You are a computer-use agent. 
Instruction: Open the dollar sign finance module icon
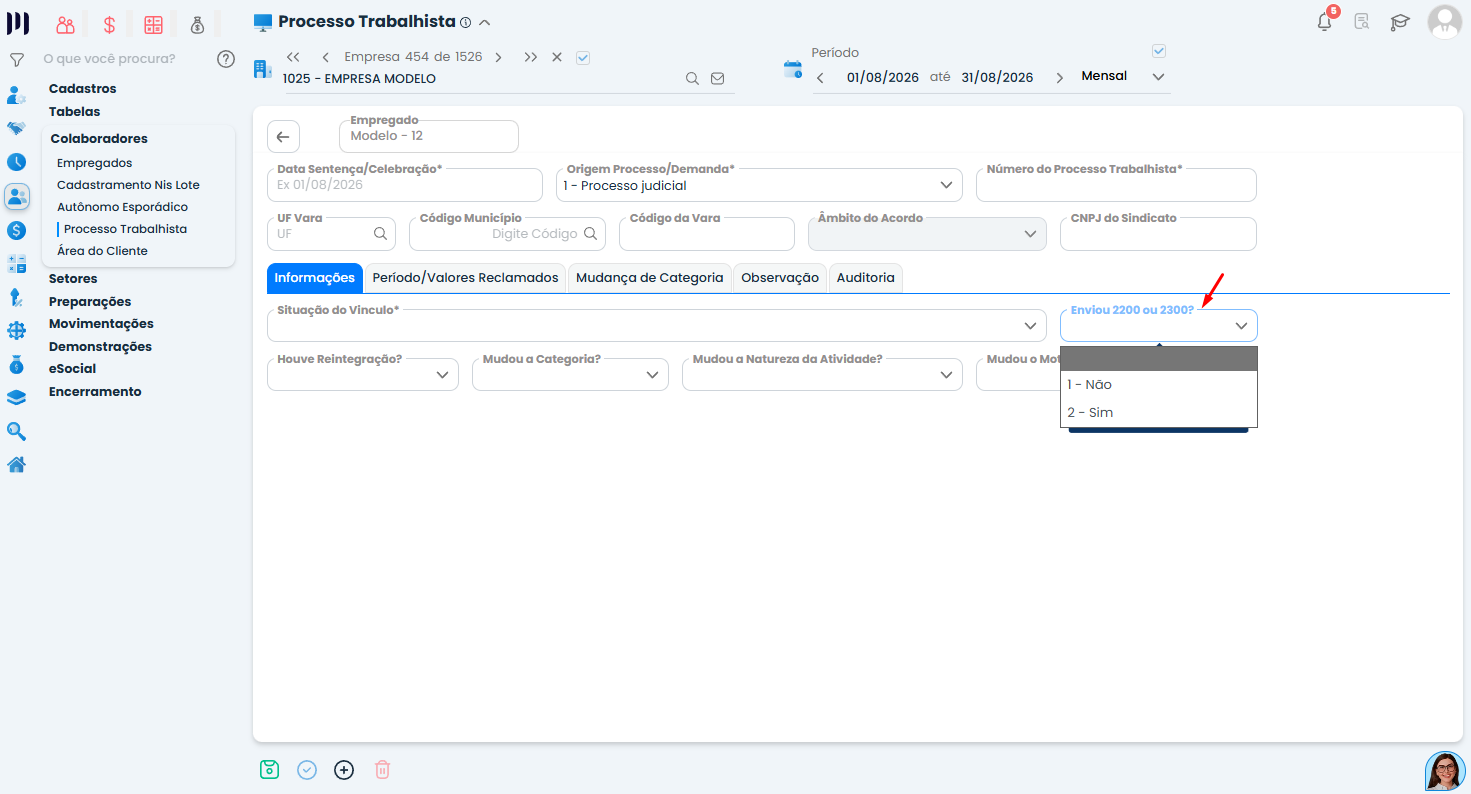point(110,25)
